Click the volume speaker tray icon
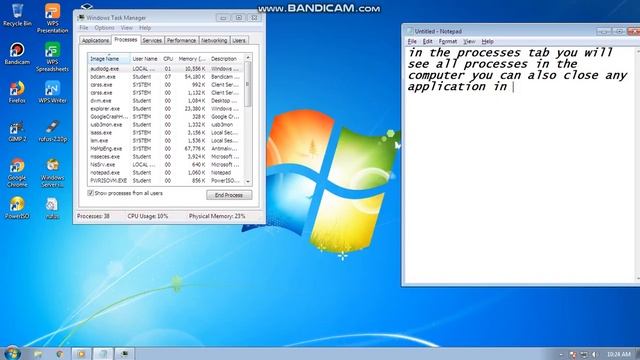 click(595, 354)
